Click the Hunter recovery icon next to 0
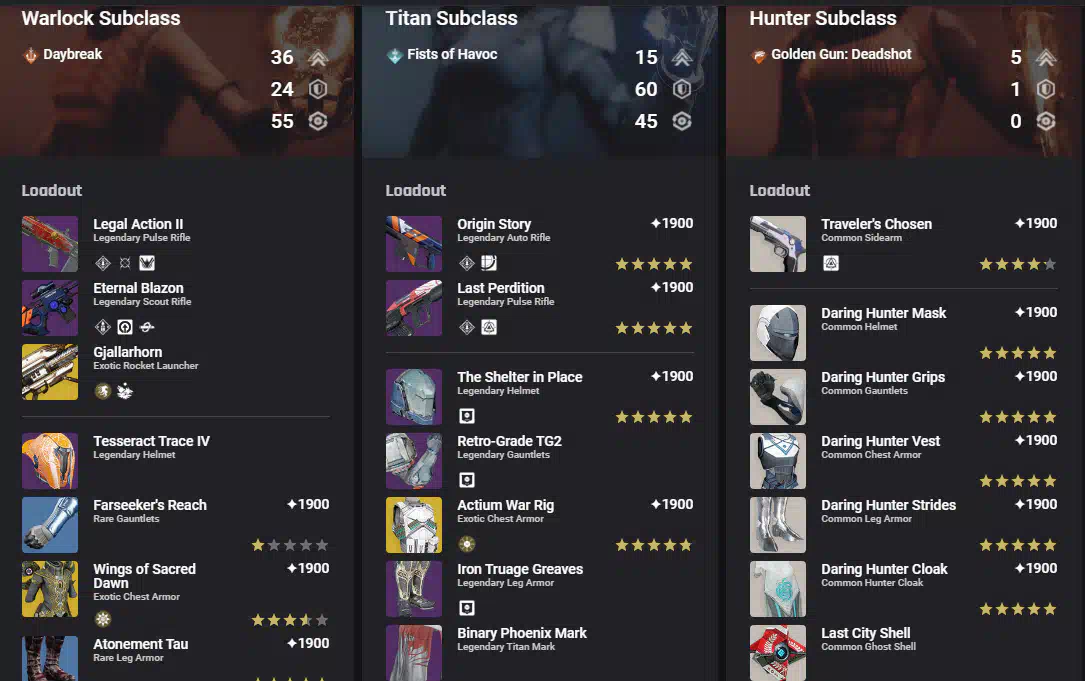Viewport: 1085px width, 681px height. pyautogui.click(x=1046, y=121)
